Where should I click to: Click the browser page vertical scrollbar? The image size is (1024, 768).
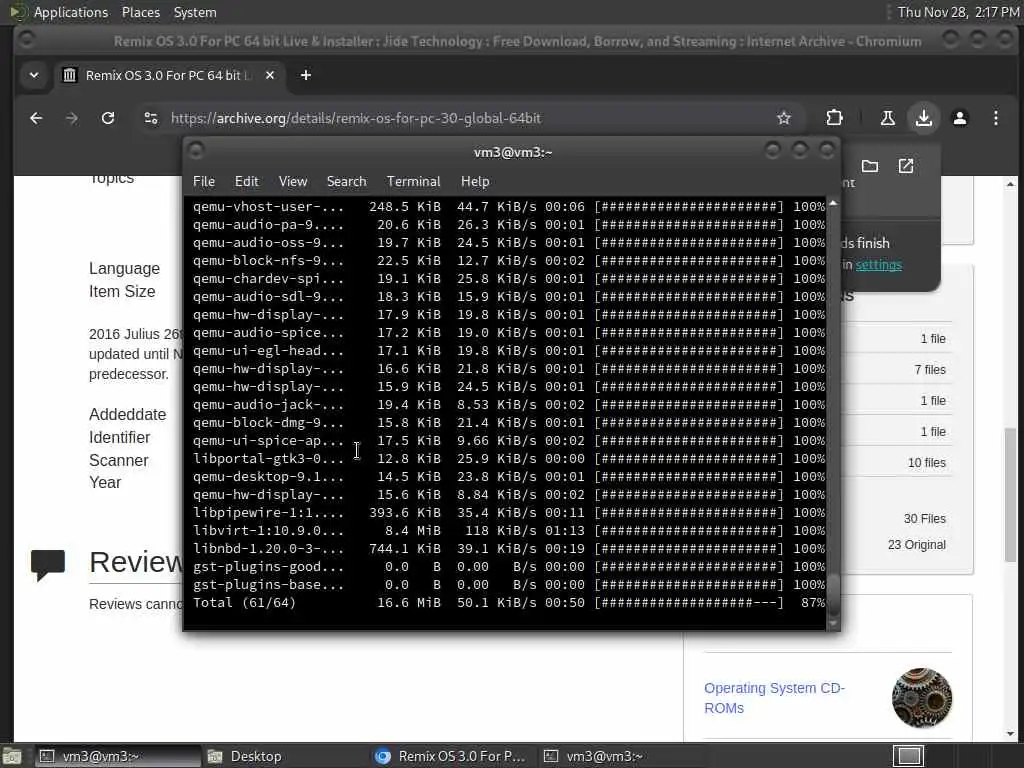tap(1010, 494)
